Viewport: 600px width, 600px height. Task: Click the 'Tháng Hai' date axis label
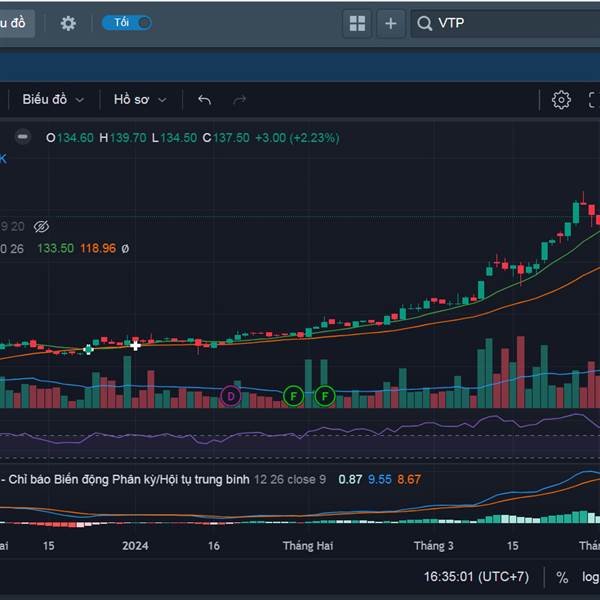click(308, 546)
